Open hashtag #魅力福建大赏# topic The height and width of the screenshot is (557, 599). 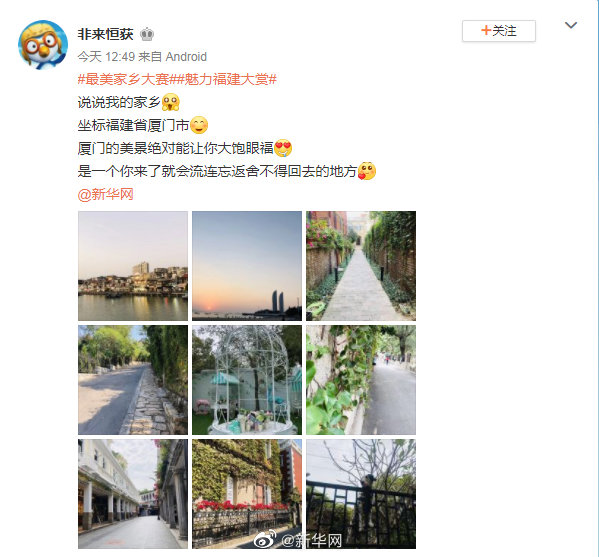[x=227, y=79]
